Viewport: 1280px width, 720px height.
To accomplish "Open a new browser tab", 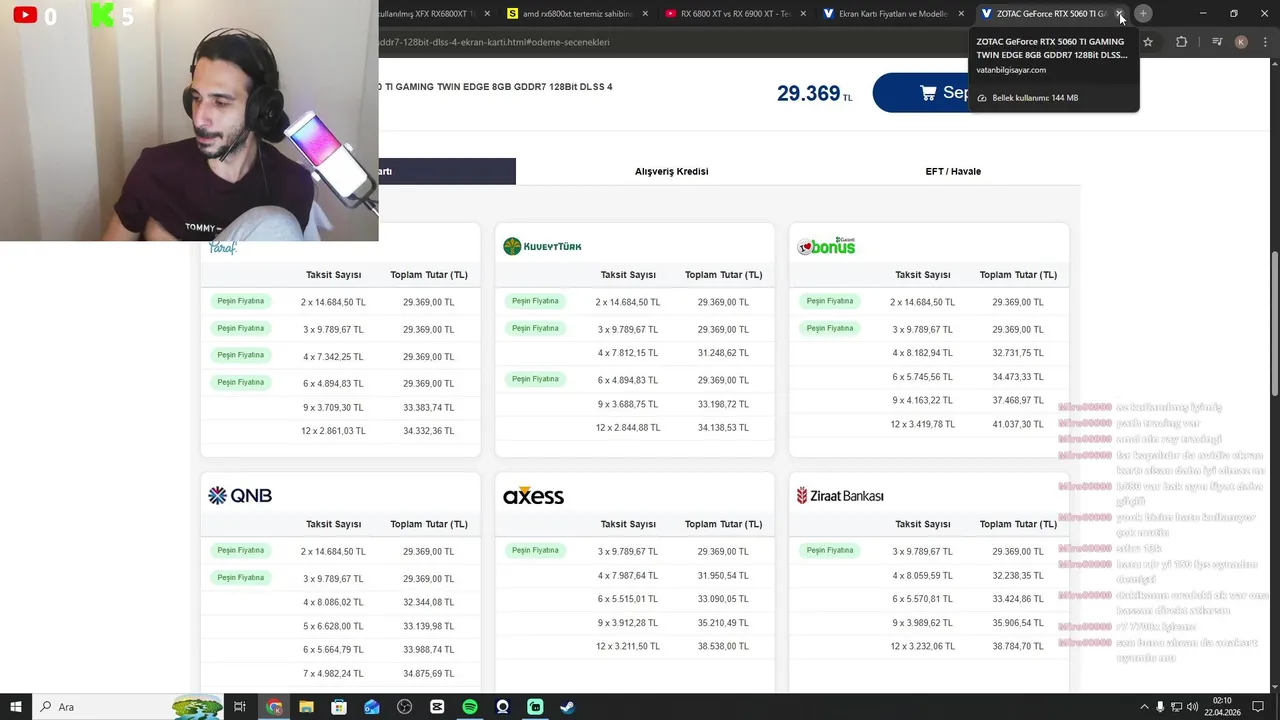I will tap(1143, 14).
